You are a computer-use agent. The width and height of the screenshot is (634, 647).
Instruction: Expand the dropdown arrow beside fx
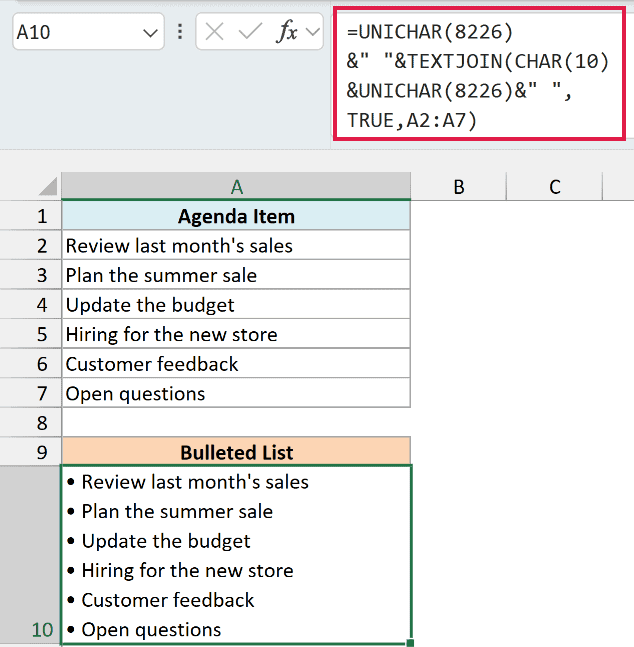(x=313, y=32)
